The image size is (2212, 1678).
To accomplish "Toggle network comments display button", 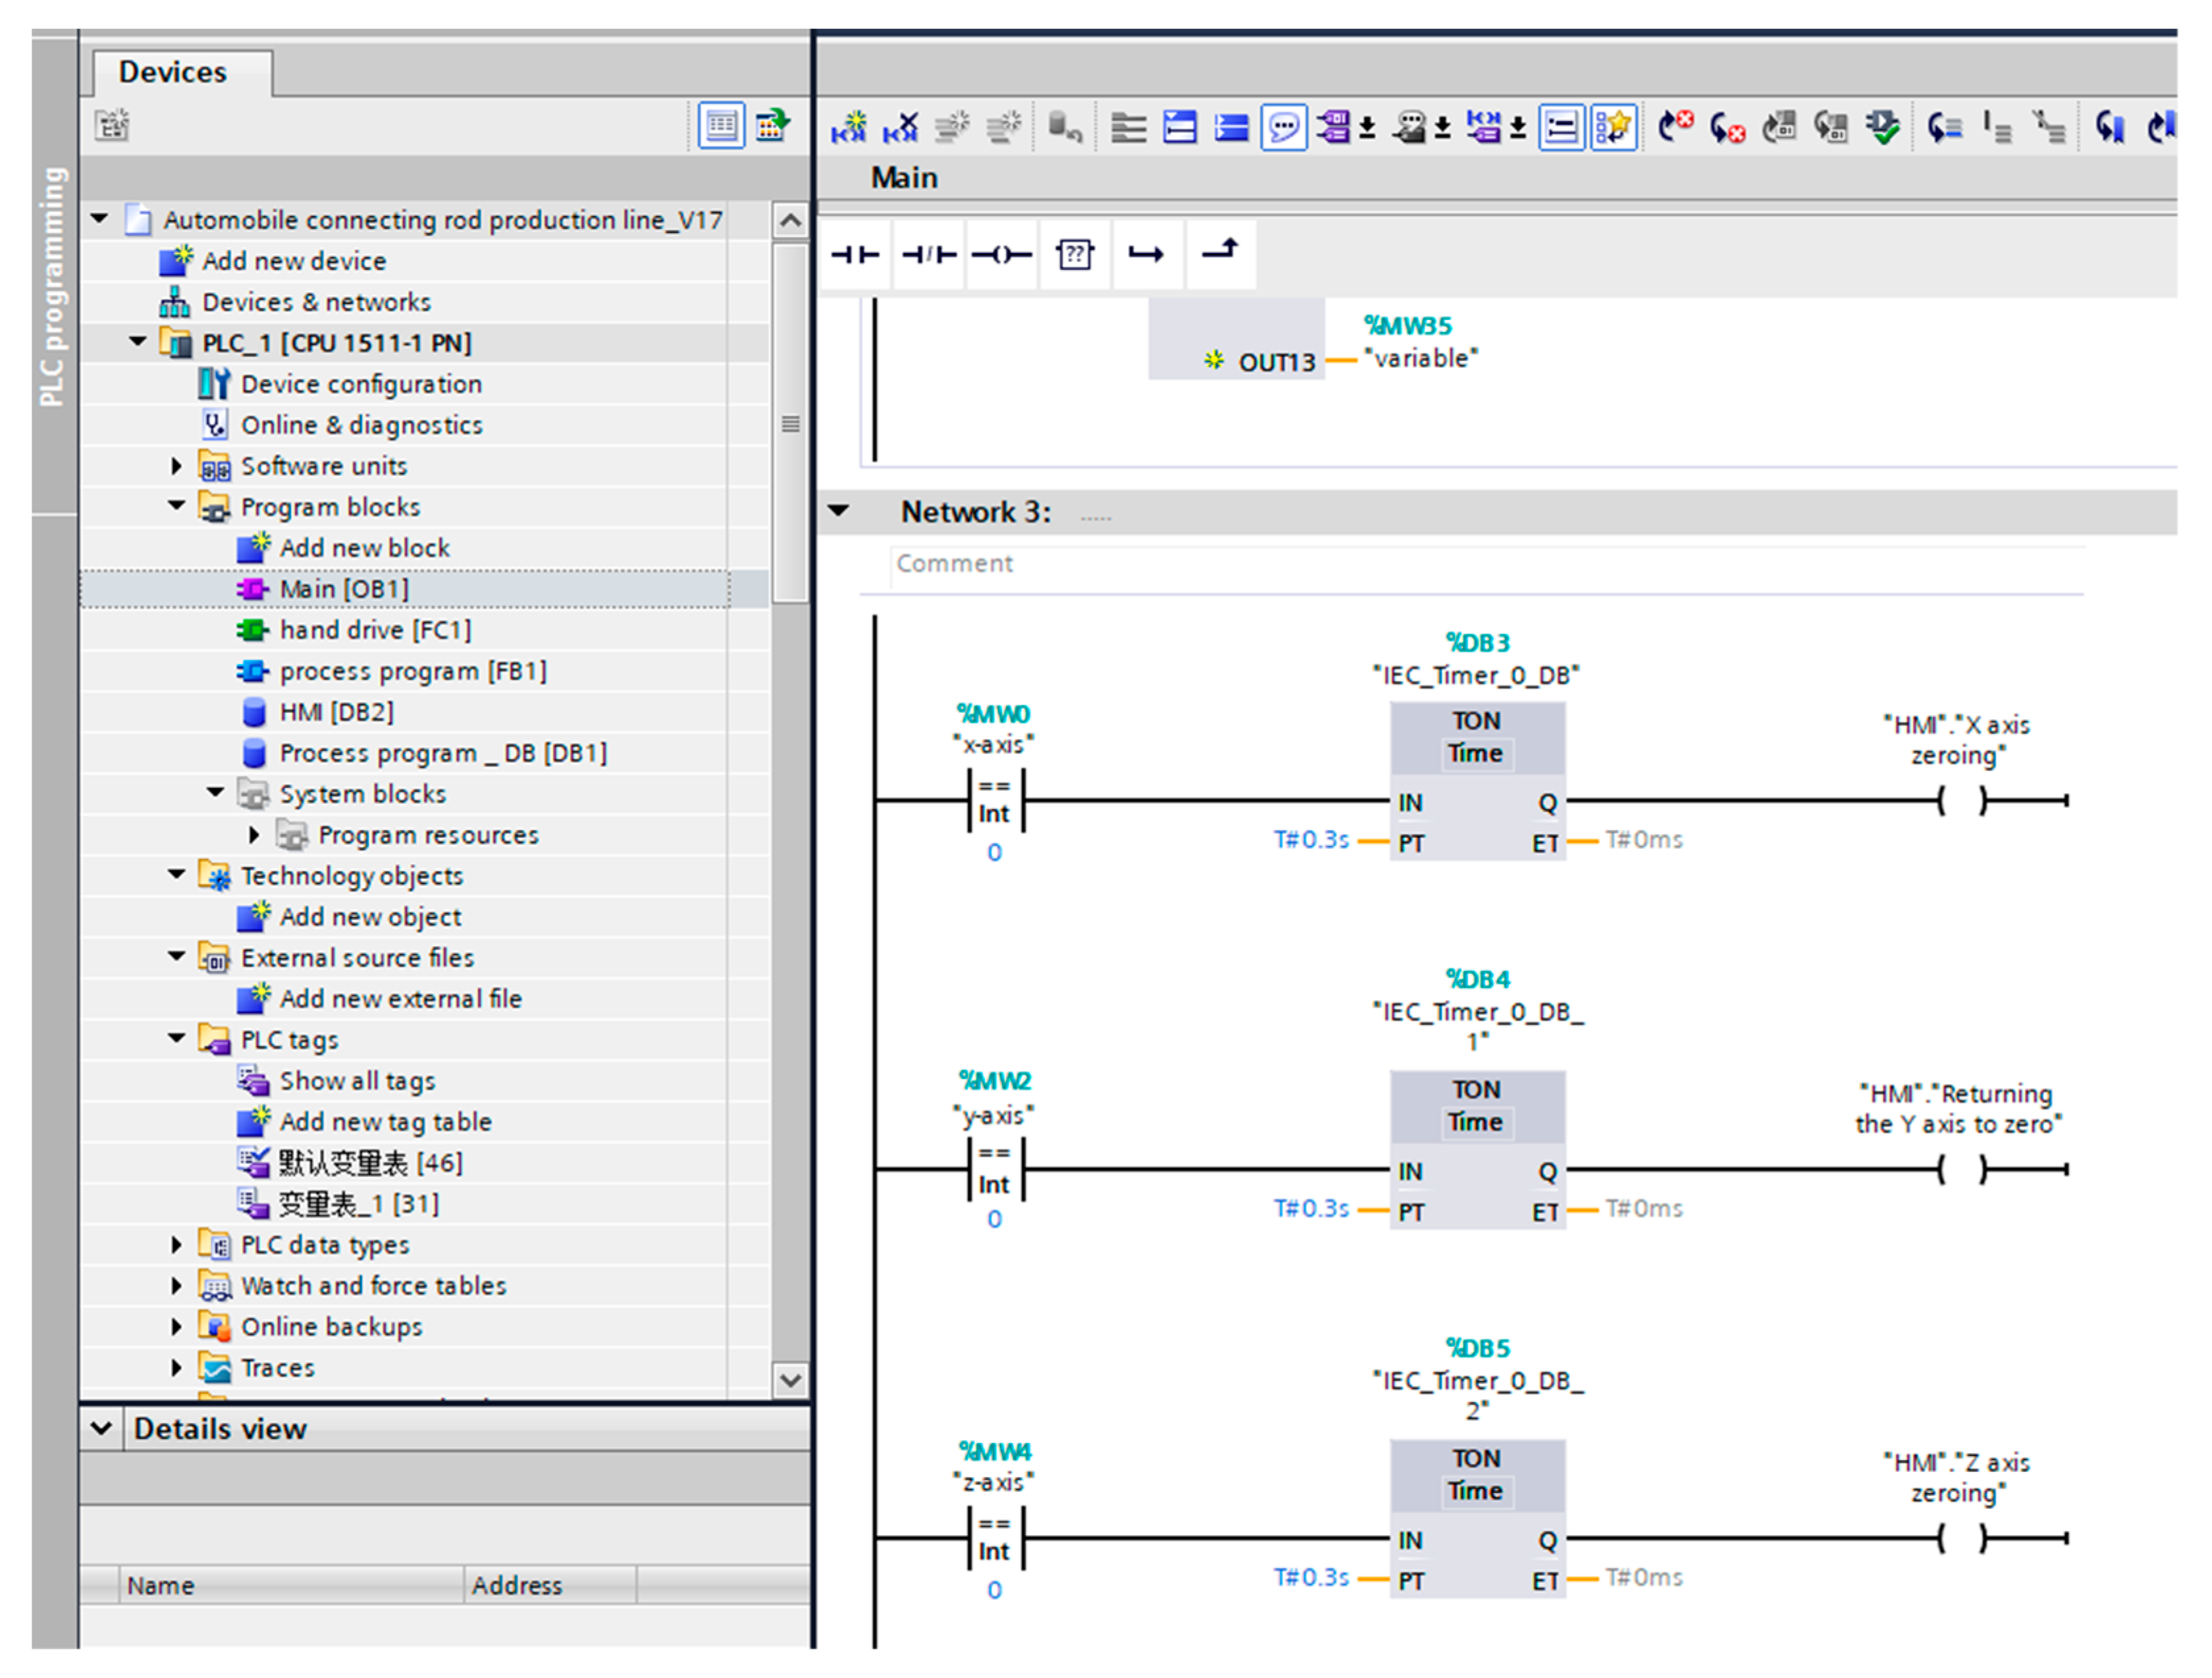I will pyautogui.click(x=1283, y=128).
